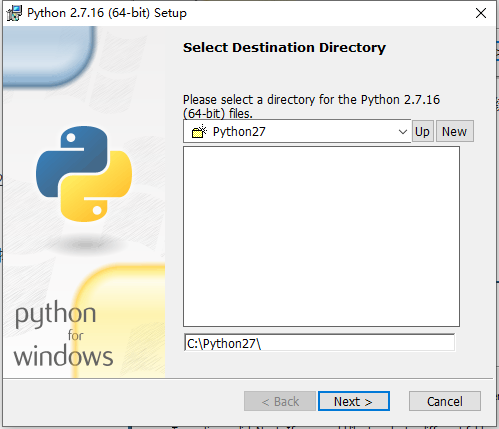This screenshot has height=429, width=499.
Task: Click the folder icon beside Python27
Action: click(199, 132)
